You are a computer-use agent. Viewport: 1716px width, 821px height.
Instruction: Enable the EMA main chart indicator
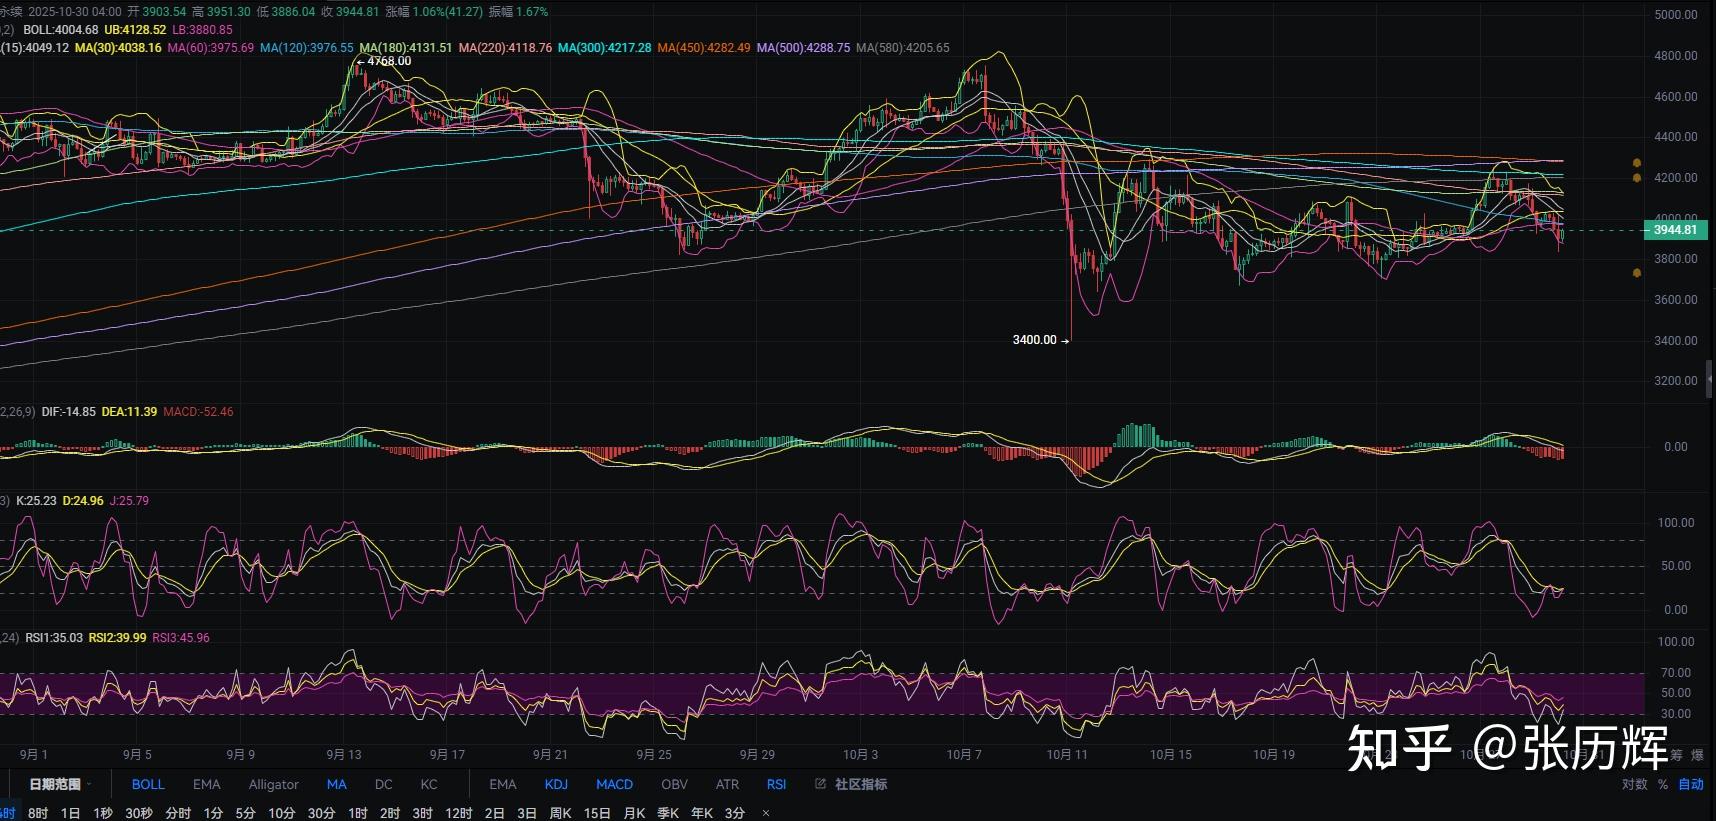tap(206, 784)
